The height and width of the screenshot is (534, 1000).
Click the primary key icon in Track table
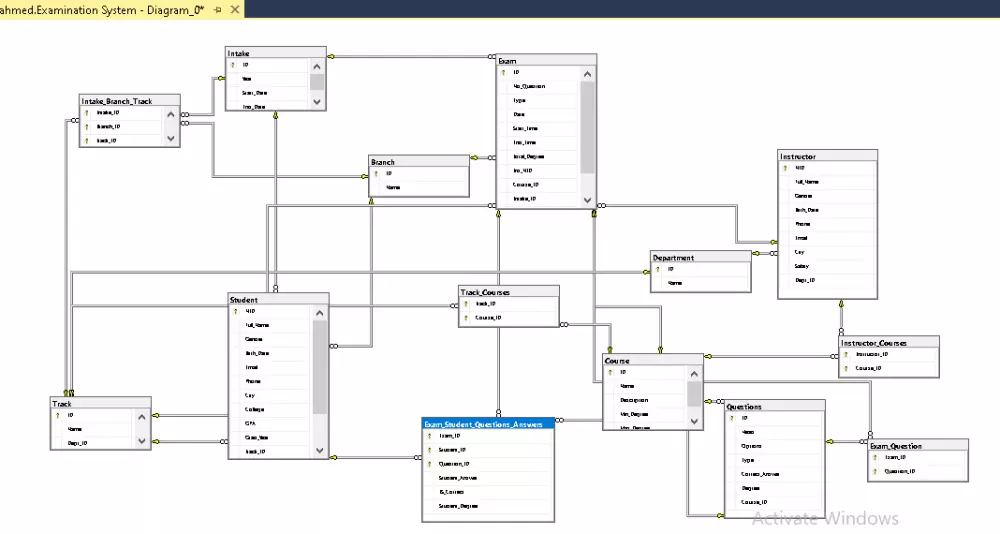[57, 415]
